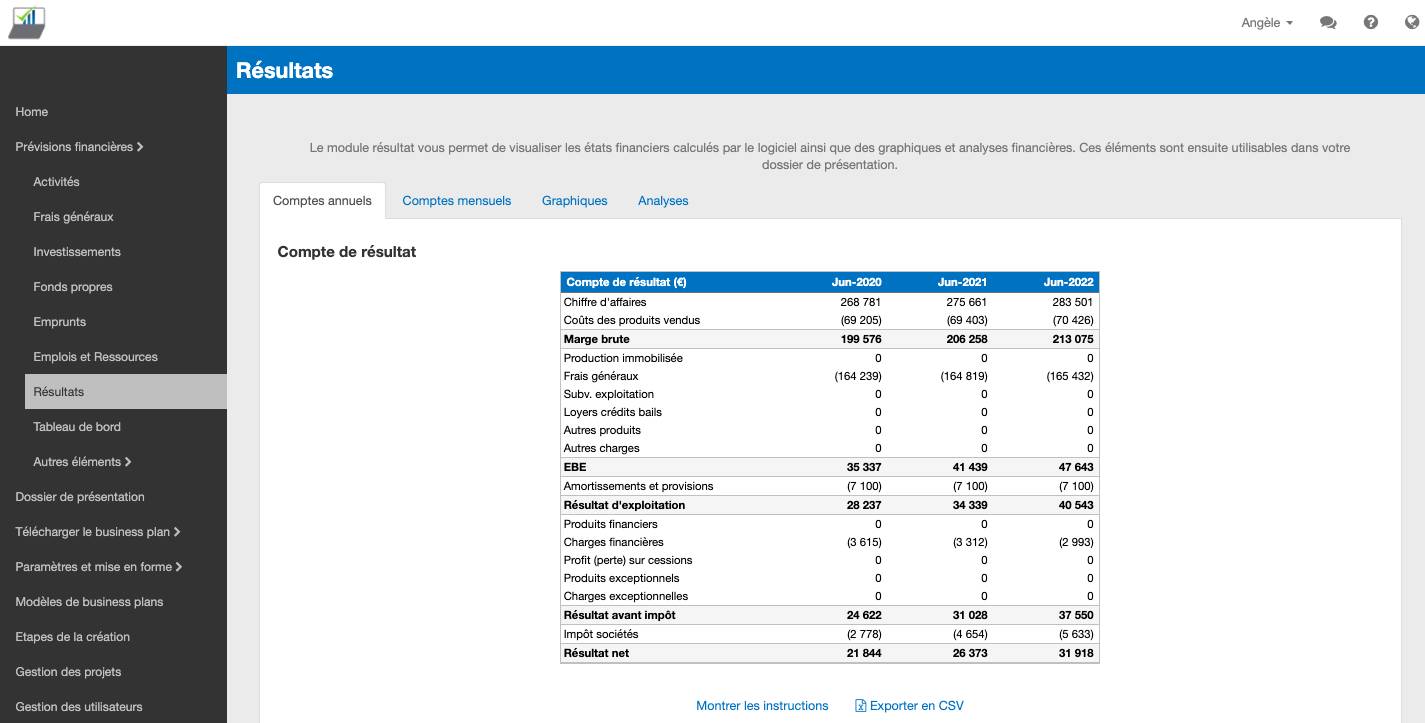Click Résultat avant impôt label

620,615
